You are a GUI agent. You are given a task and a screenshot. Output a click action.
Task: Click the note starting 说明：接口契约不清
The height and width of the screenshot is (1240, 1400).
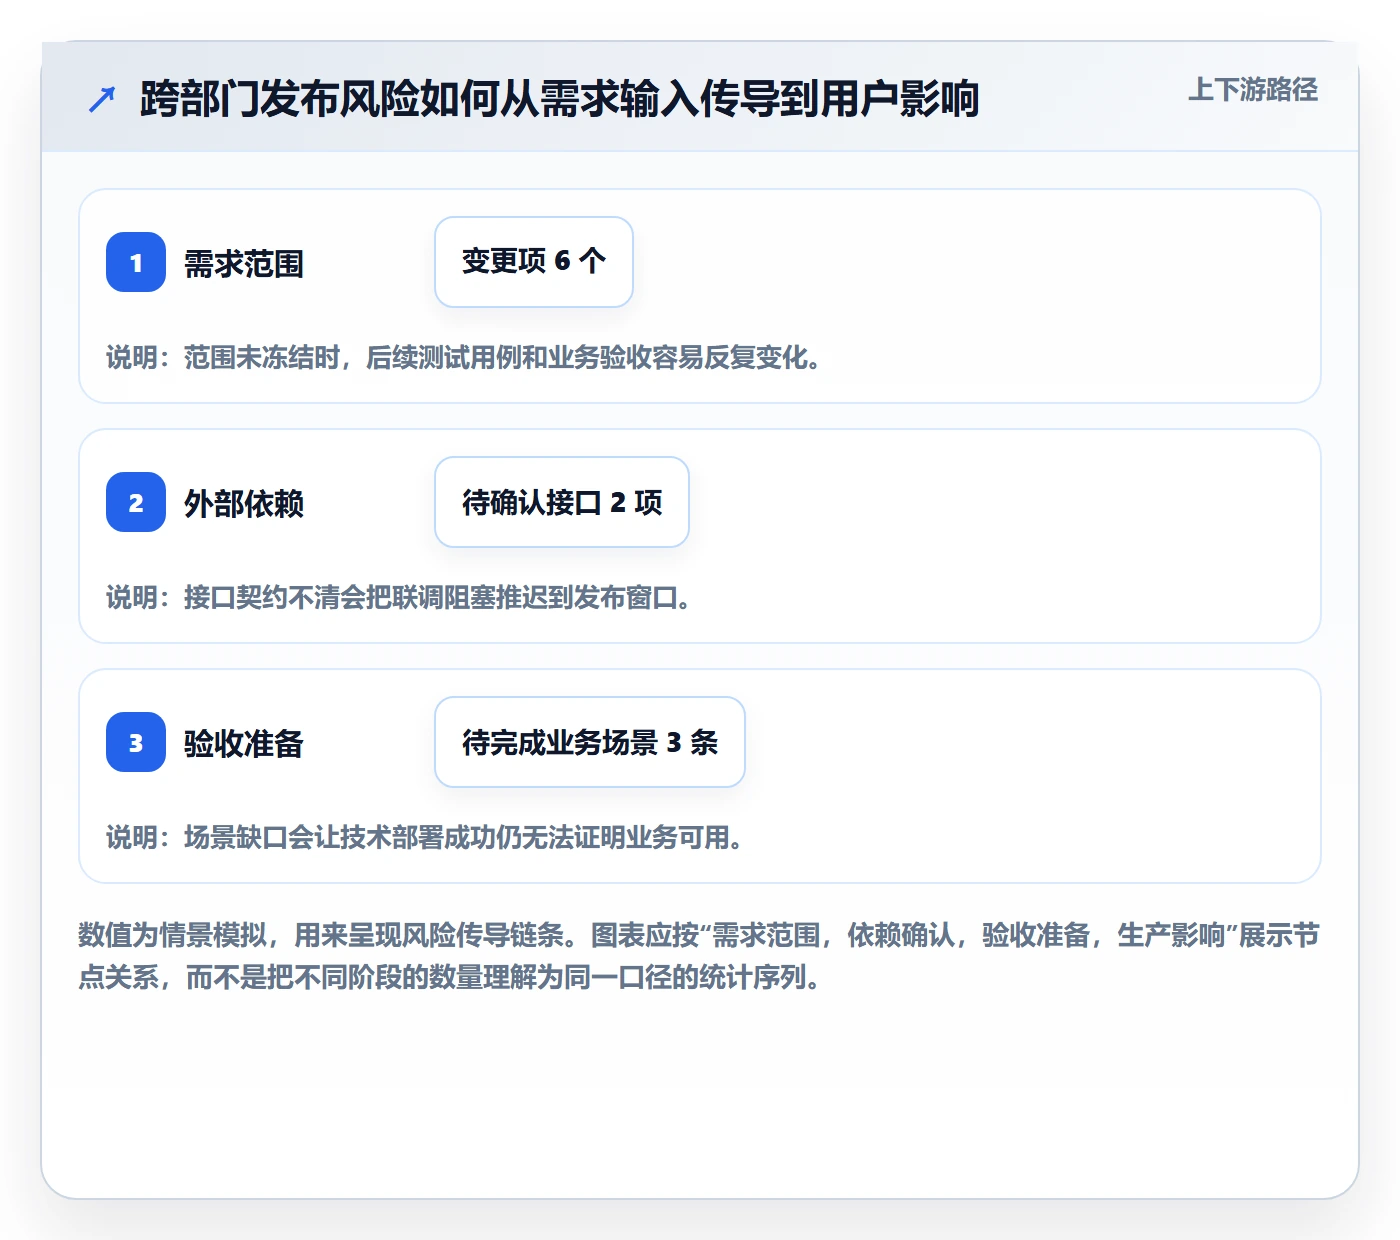[x=399, y=598]
